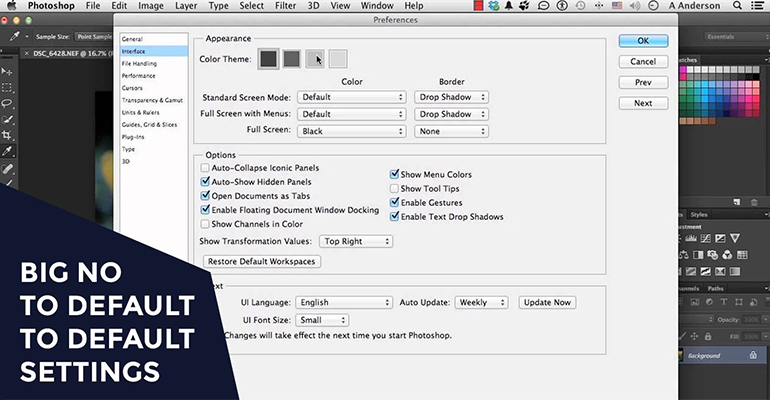Open the Filter menu
The height and width of the screenshot is (400, 770).
[285, 6]
